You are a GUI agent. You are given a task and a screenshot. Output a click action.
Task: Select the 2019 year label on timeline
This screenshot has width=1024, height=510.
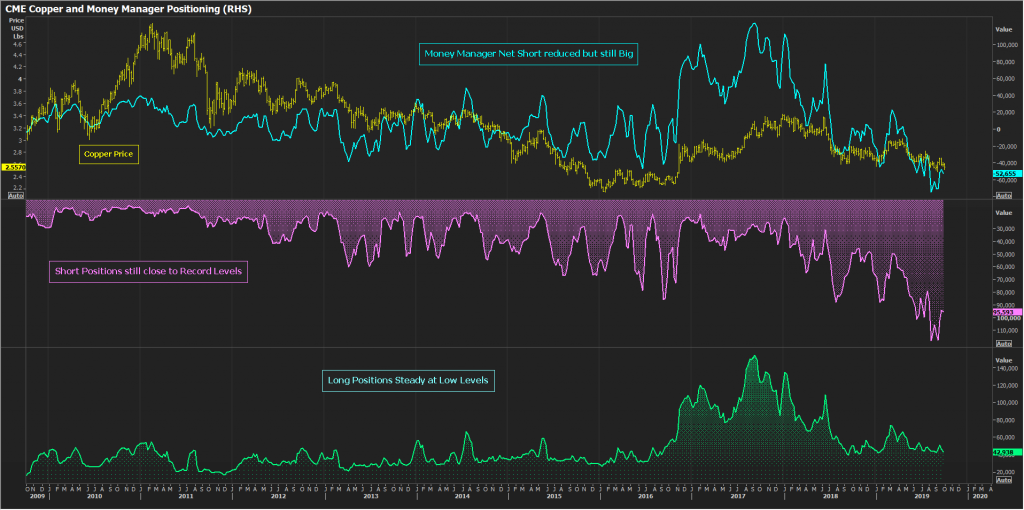tap(922, 496)
